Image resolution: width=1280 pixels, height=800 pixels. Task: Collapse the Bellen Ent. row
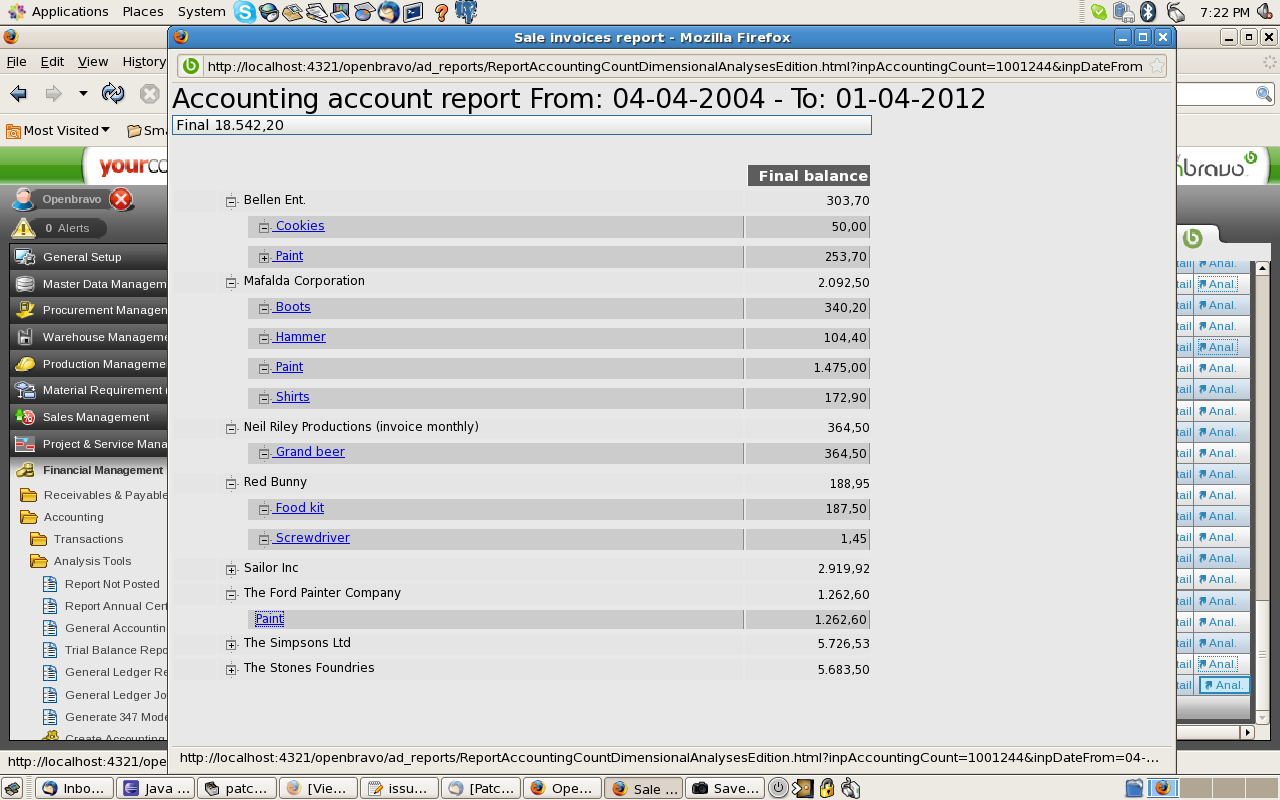click(231, 201)
